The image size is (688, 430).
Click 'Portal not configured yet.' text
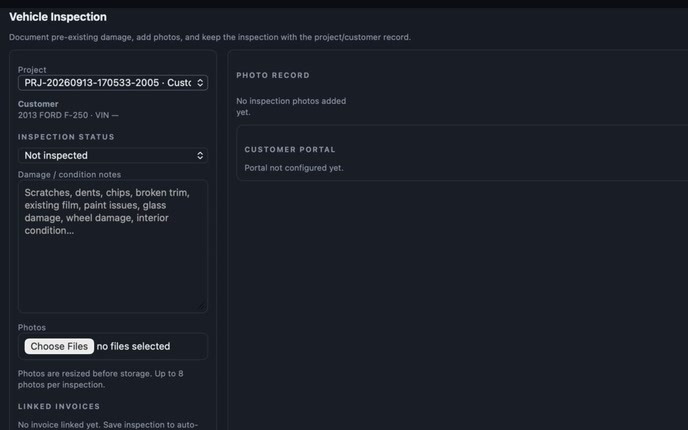pos(294,168)
